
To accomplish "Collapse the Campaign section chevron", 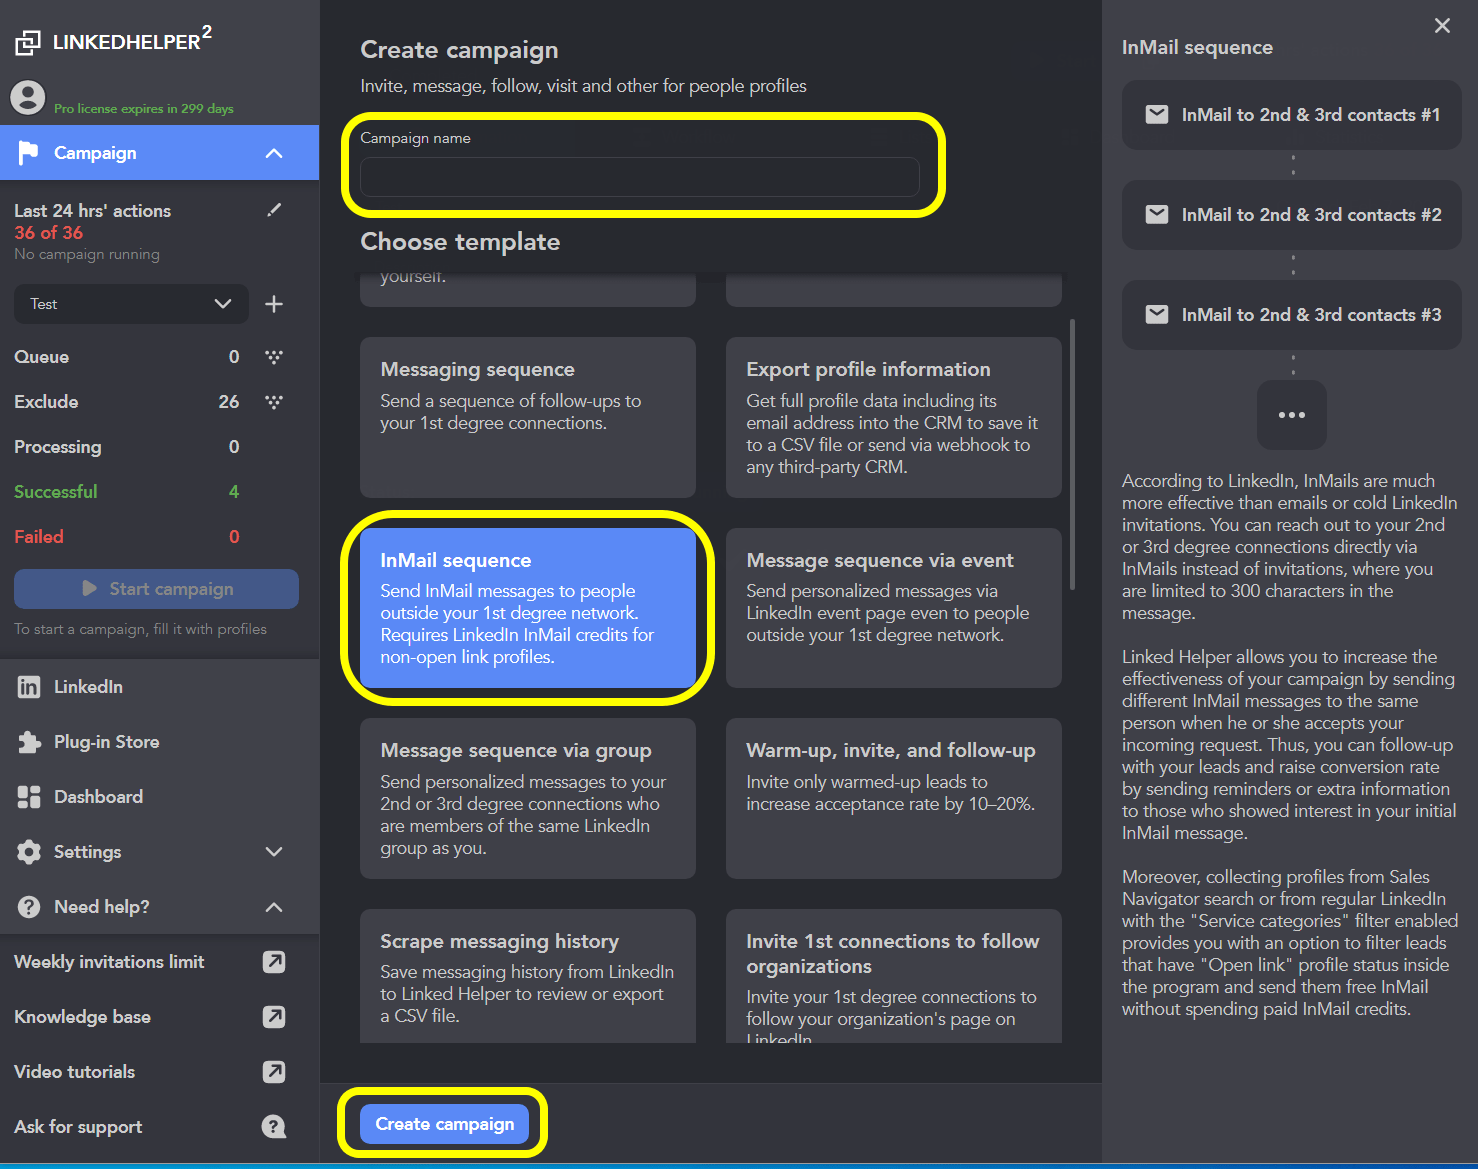I will coord(274,153).
